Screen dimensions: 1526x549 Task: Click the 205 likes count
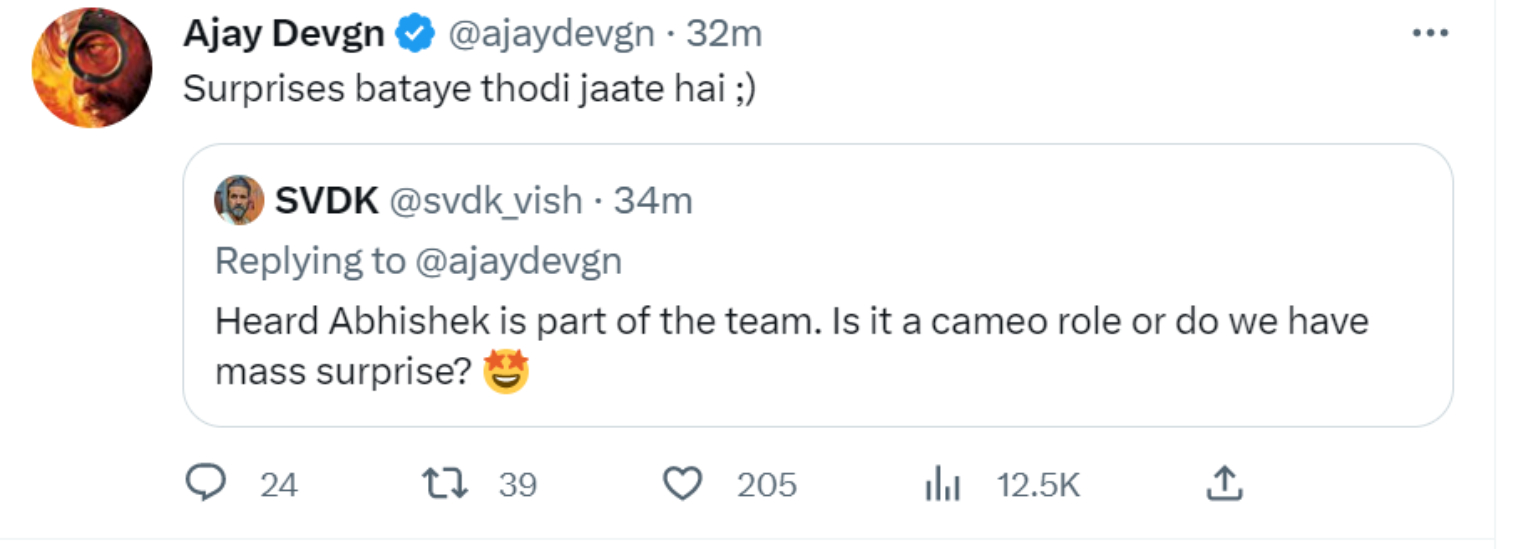pyautogui.click(x=767, y=485)
